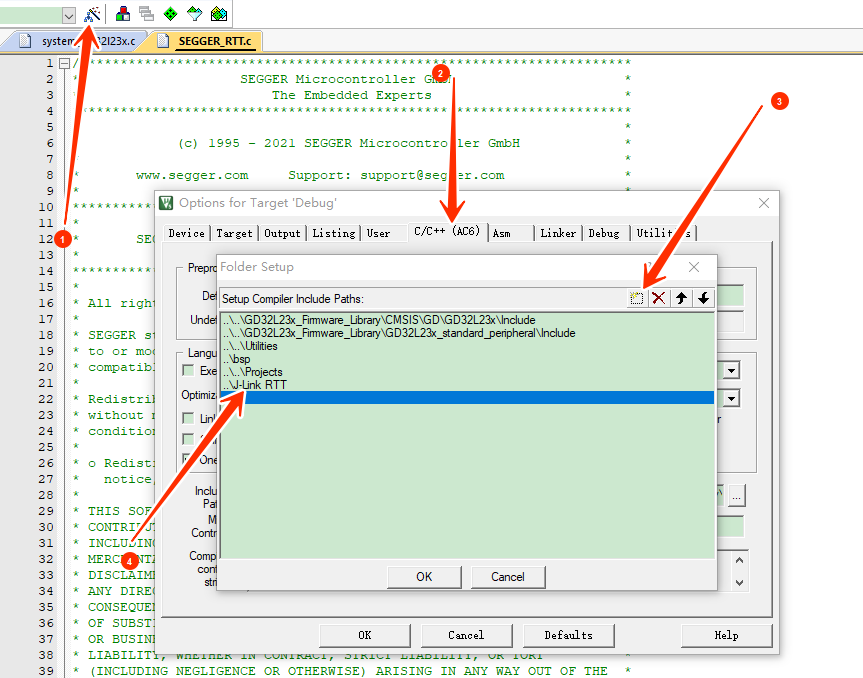Click the Include Paths browse '...' button
Viewport: 863px width, 678px height.
coord(736,497)
